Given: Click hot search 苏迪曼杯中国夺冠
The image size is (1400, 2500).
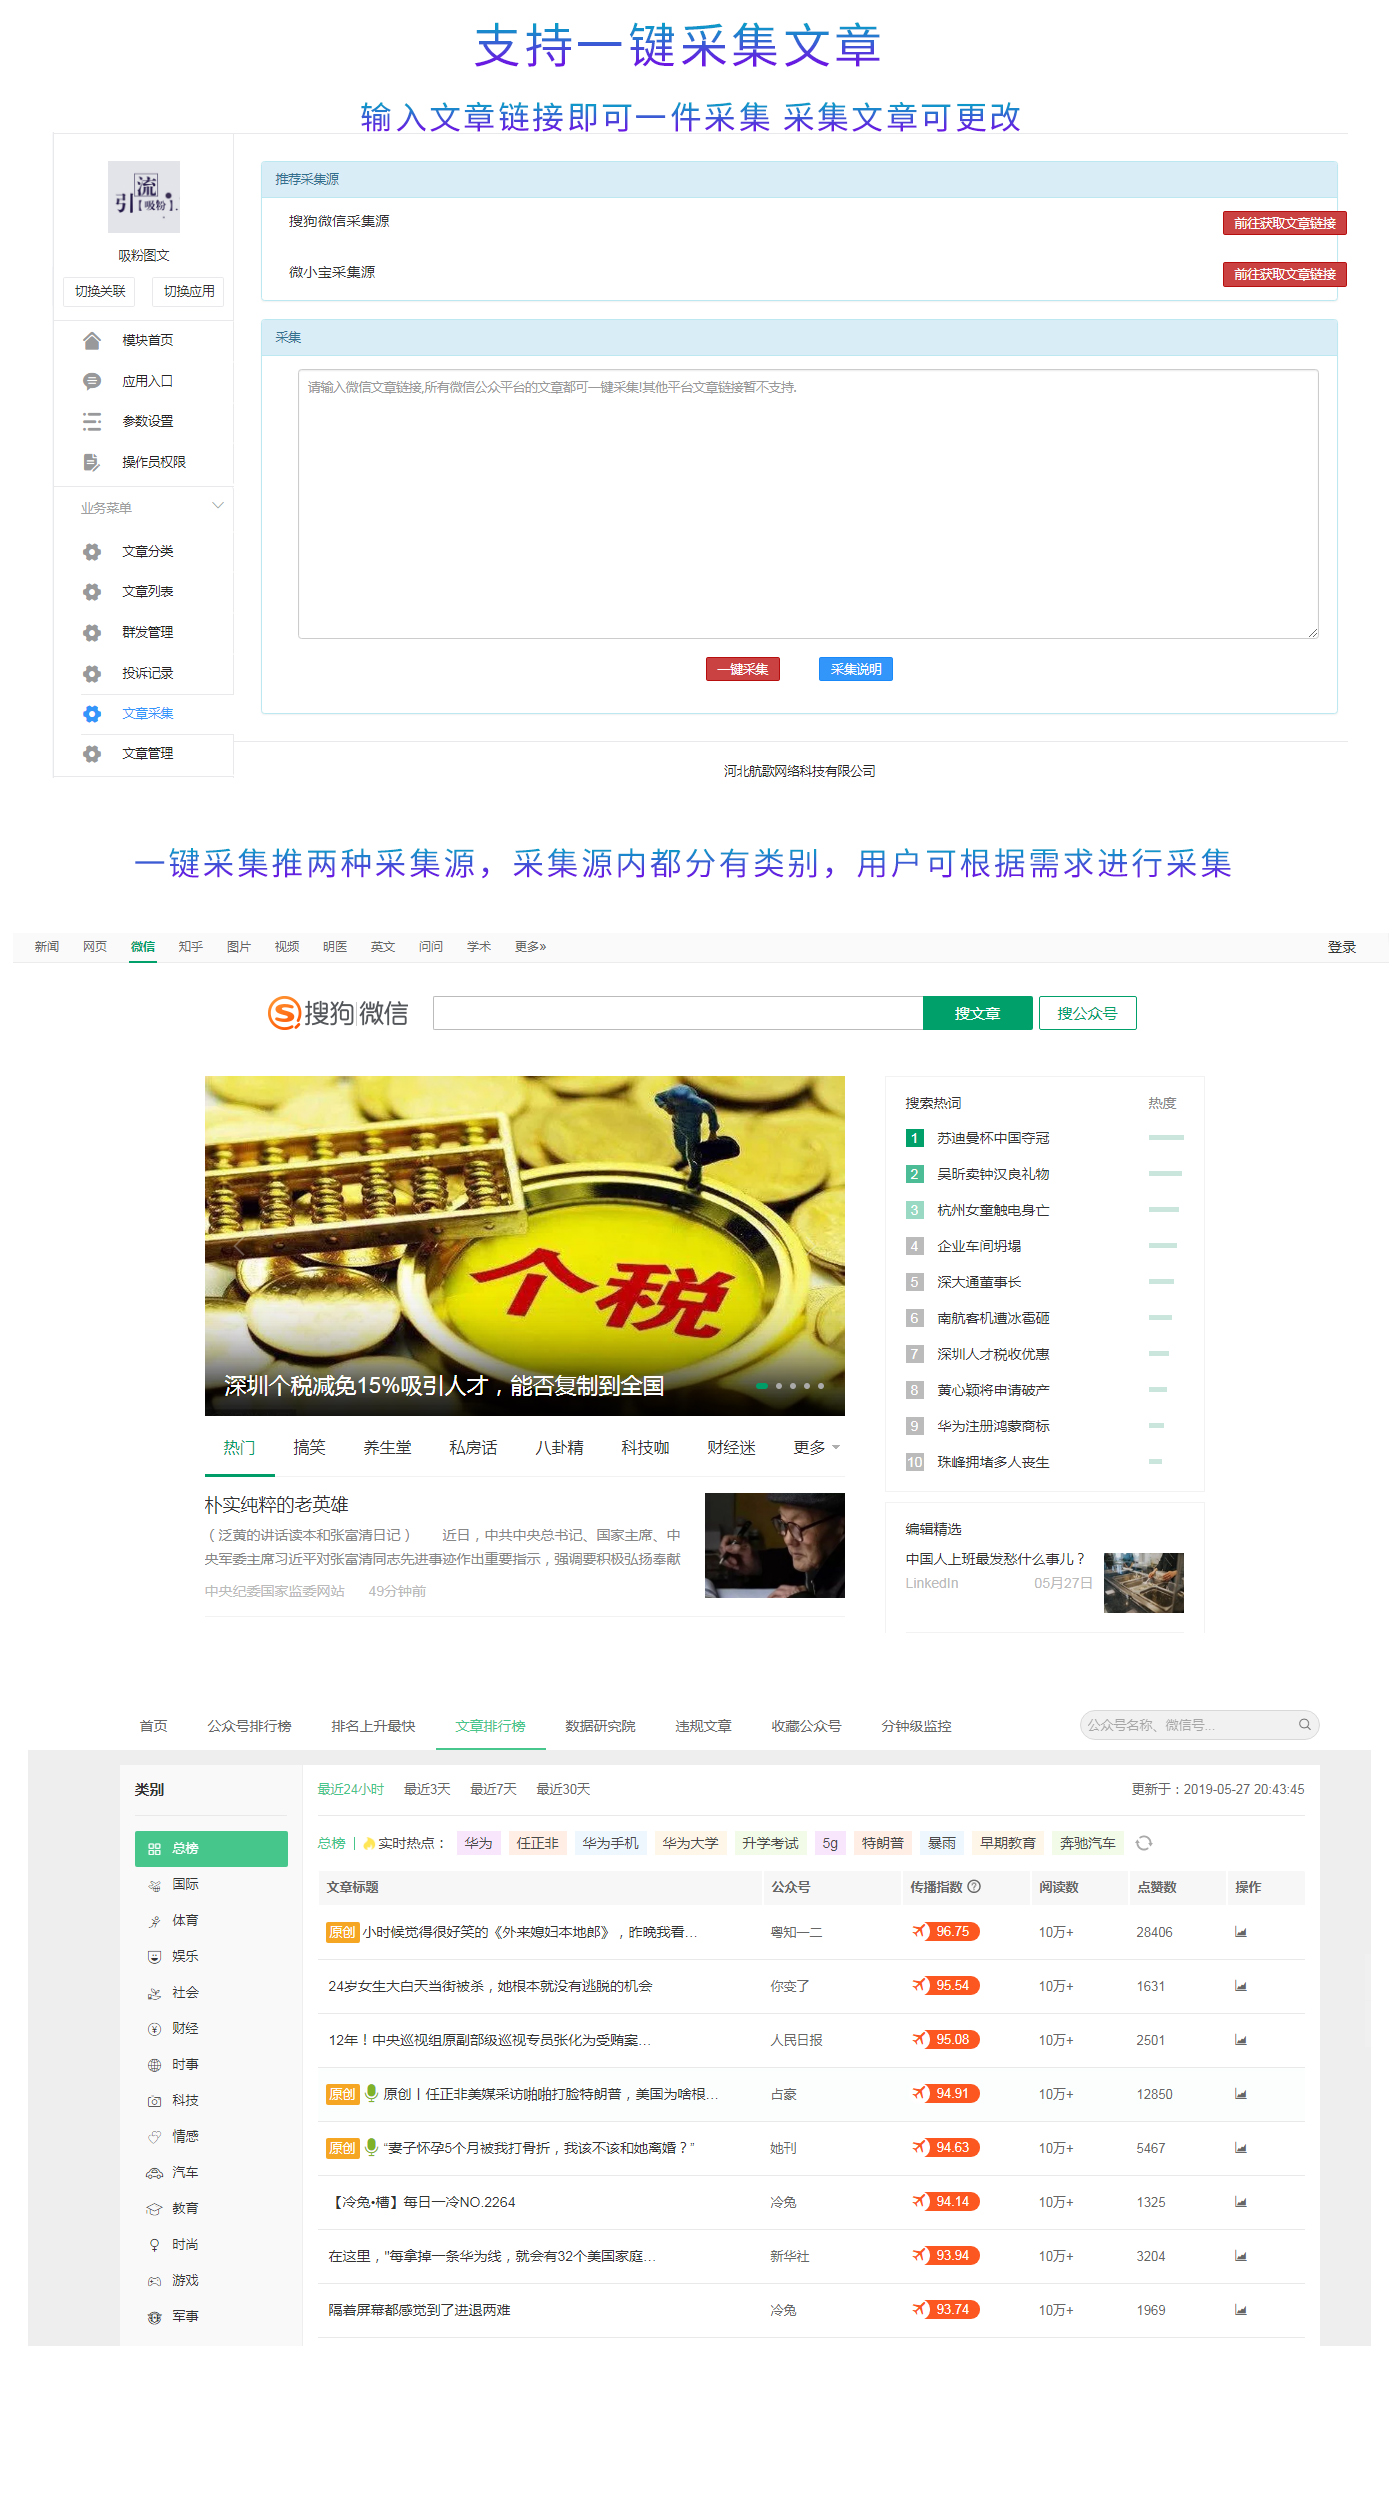Looking at the screenshot, I should click(993, 1138).
